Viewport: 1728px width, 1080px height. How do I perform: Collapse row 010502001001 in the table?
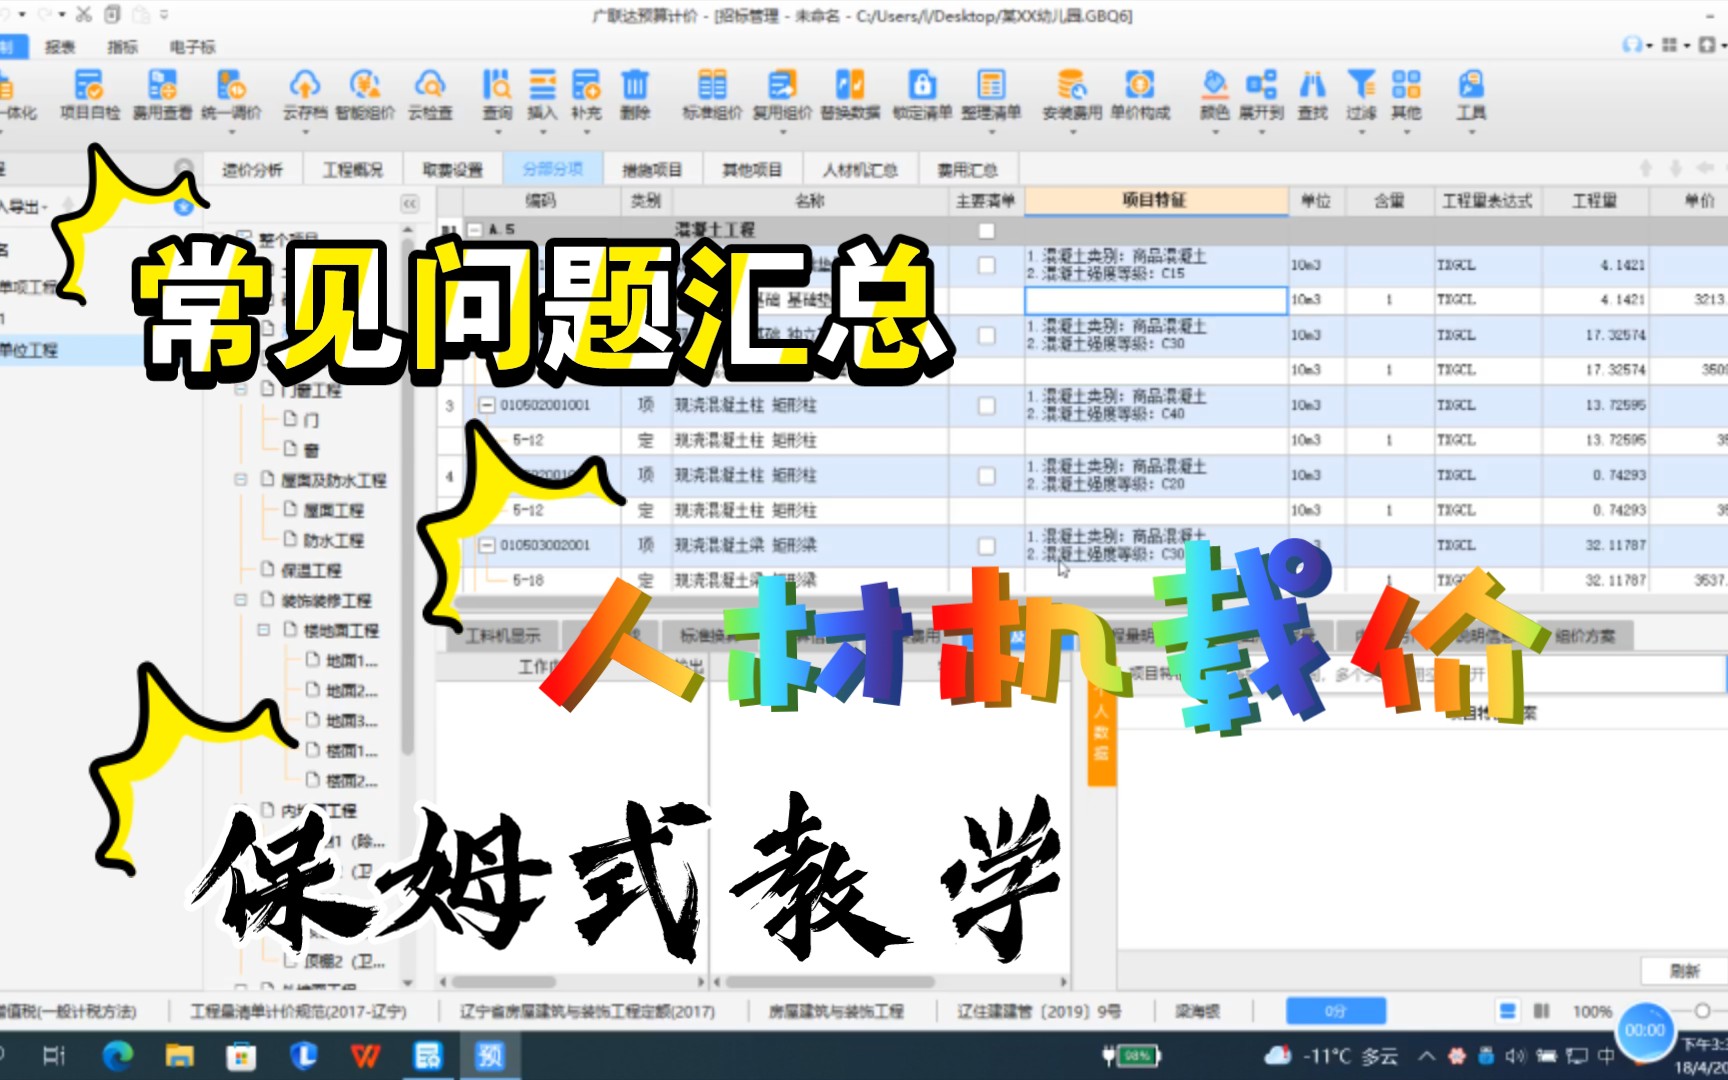coord(487,405)
